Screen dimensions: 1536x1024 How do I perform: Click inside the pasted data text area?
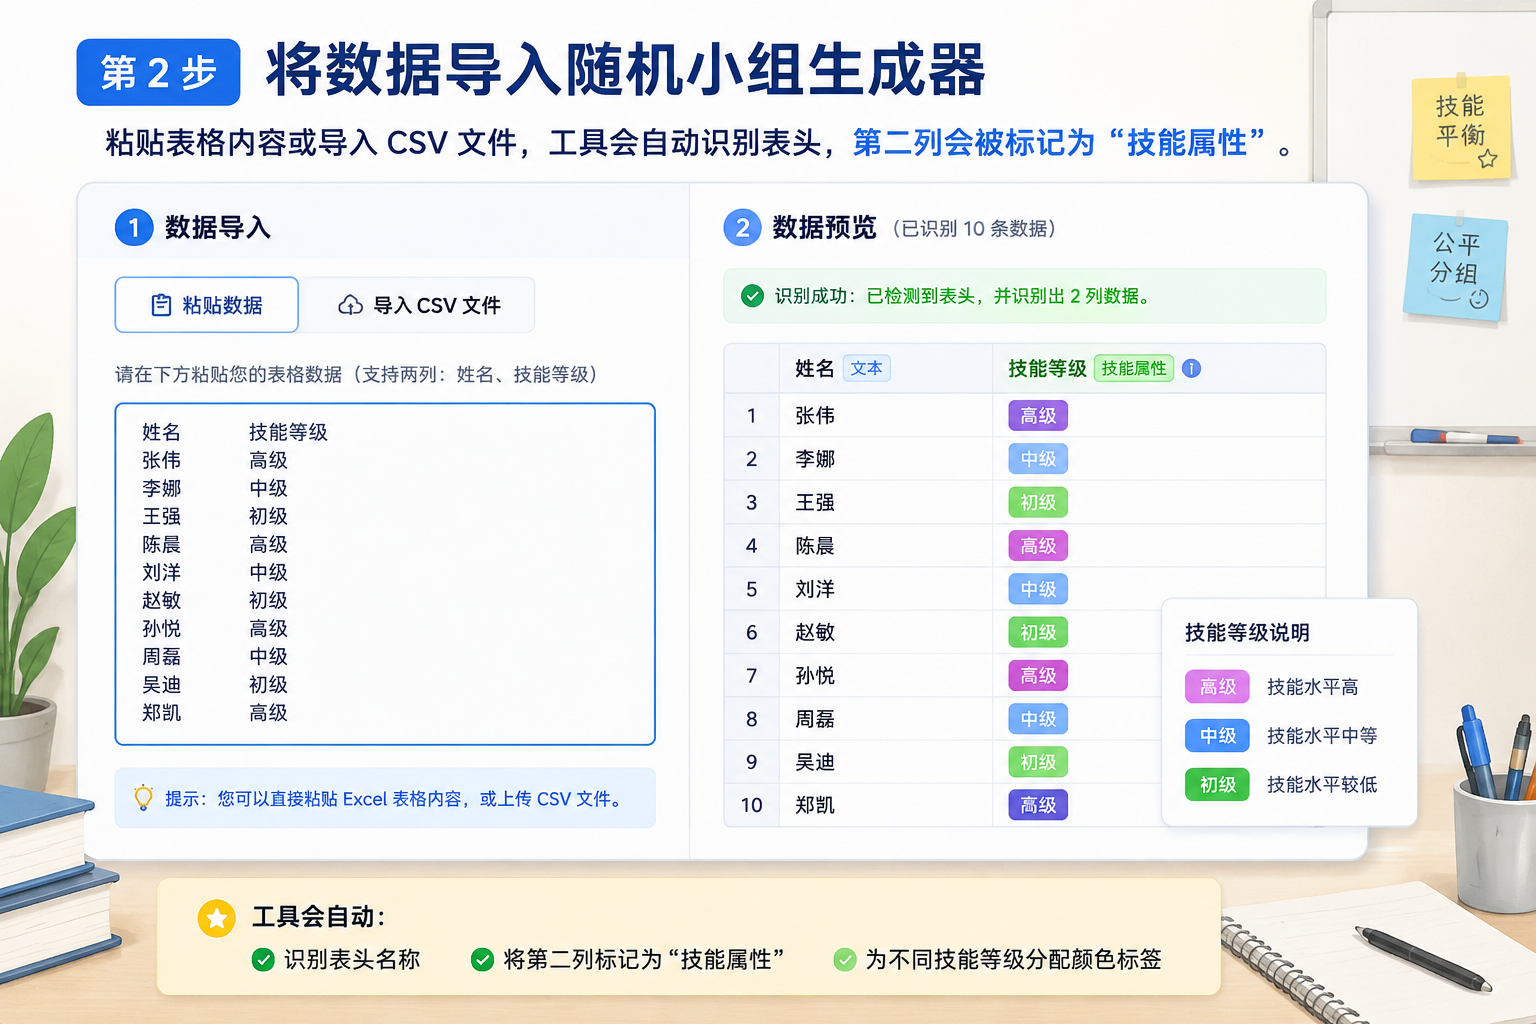pyautogui.click(x=385, y=574)
